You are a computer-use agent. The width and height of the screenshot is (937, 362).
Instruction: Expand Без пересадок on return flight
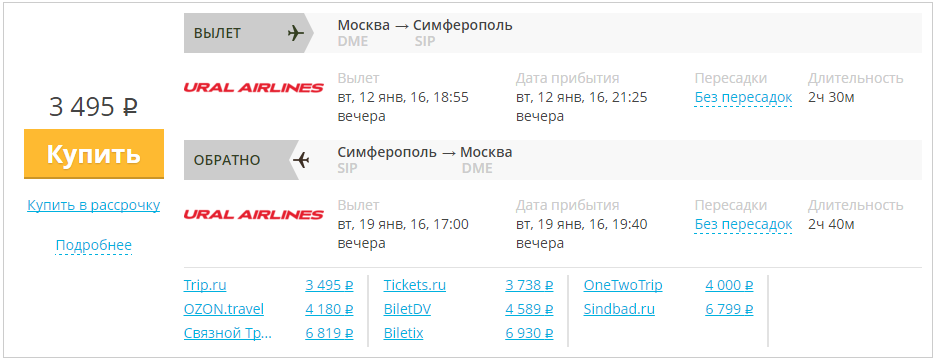point(743,225)
